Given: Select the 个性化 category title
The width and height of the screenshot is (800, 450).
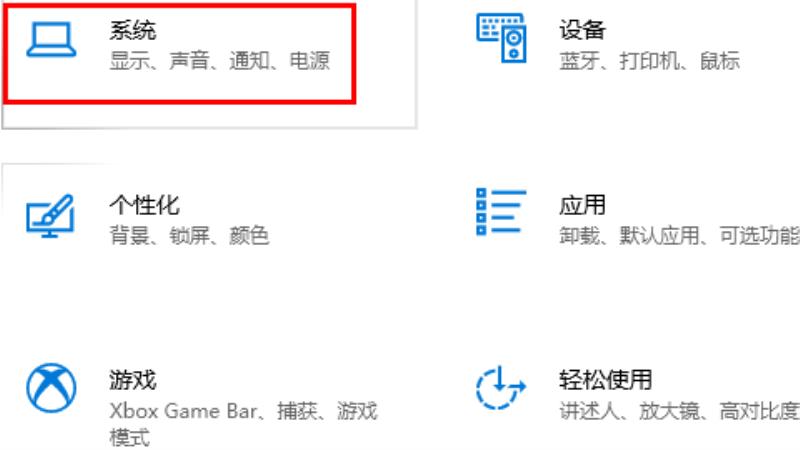Looking at the screenshot, I should click(144, 205).
